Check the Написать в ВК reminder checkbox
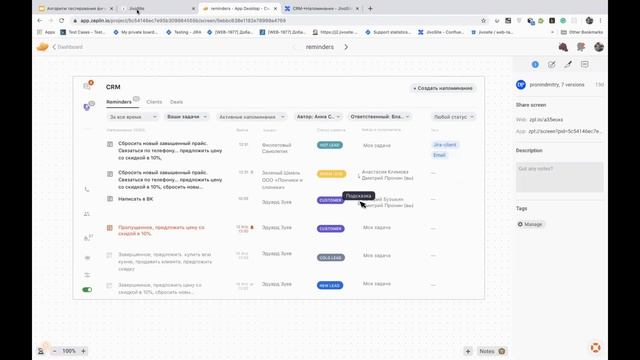The width and height of the screenshot is (640, 360). tap(110, 199)
